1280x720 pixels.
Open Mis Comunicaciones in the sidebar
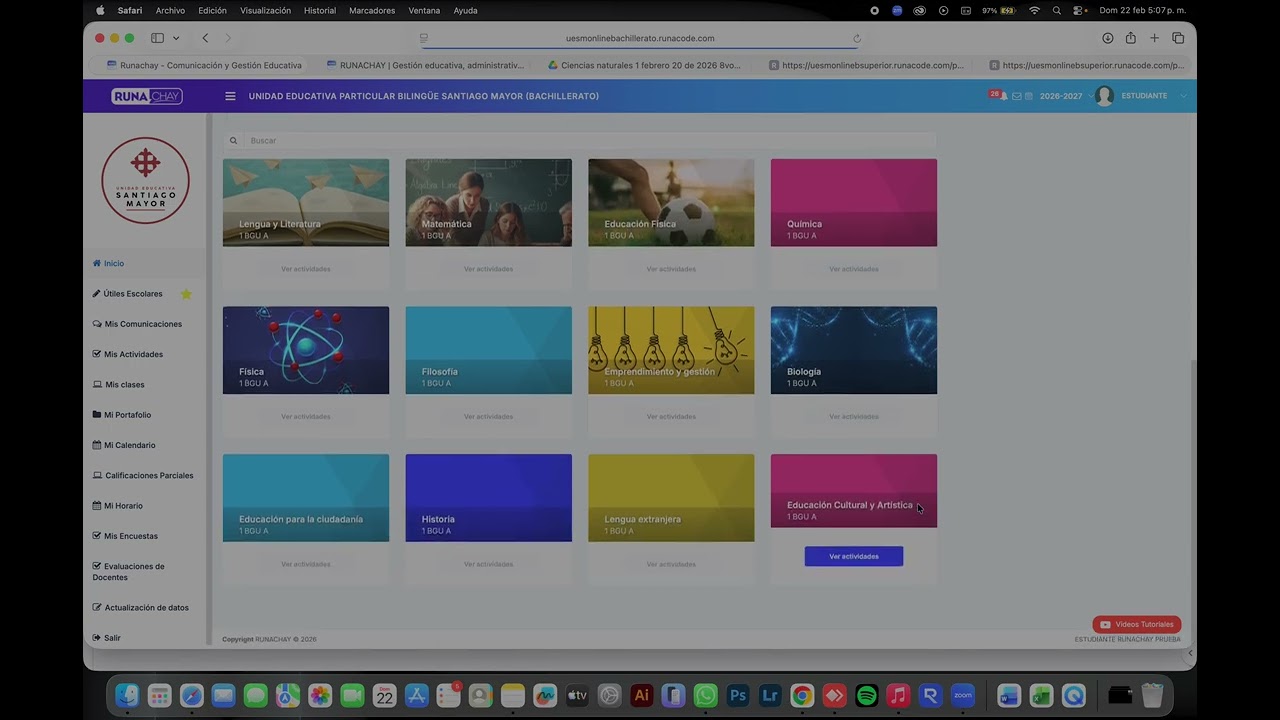point(137,324)
